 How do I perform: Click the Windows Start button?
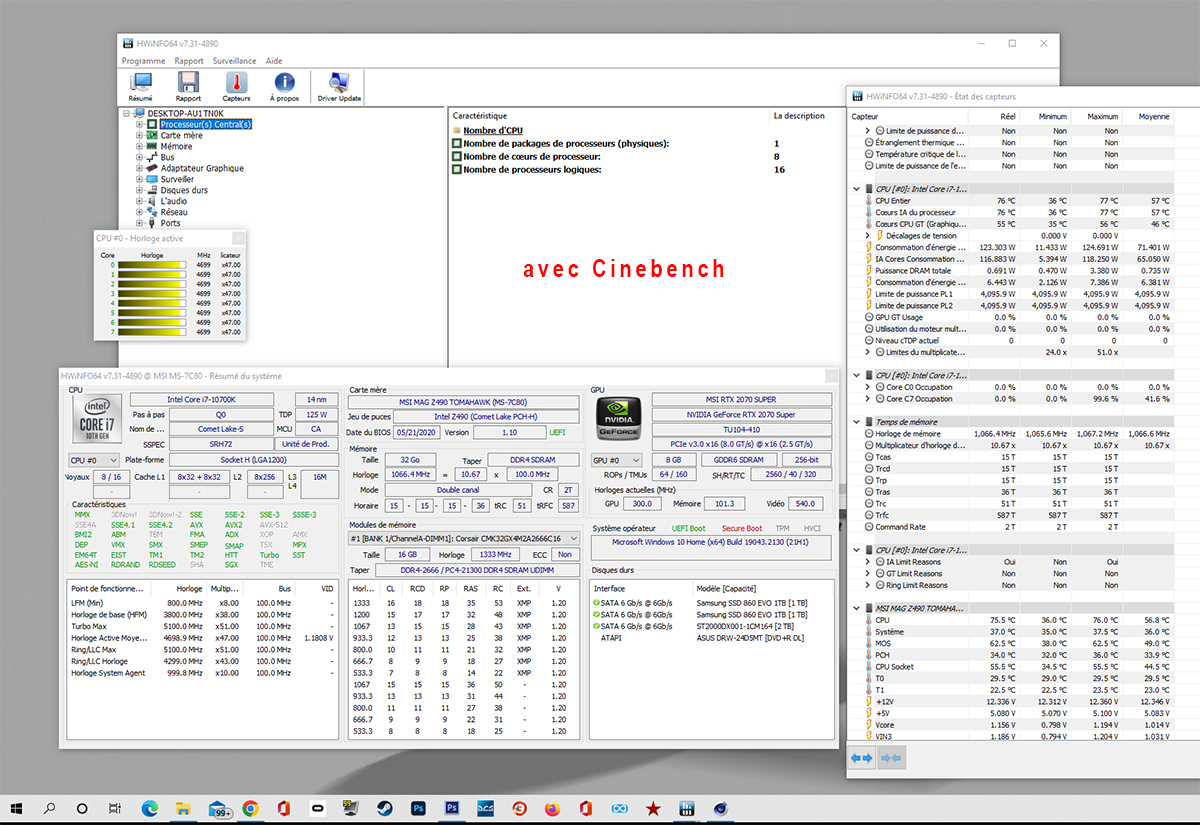coord(15,807)
